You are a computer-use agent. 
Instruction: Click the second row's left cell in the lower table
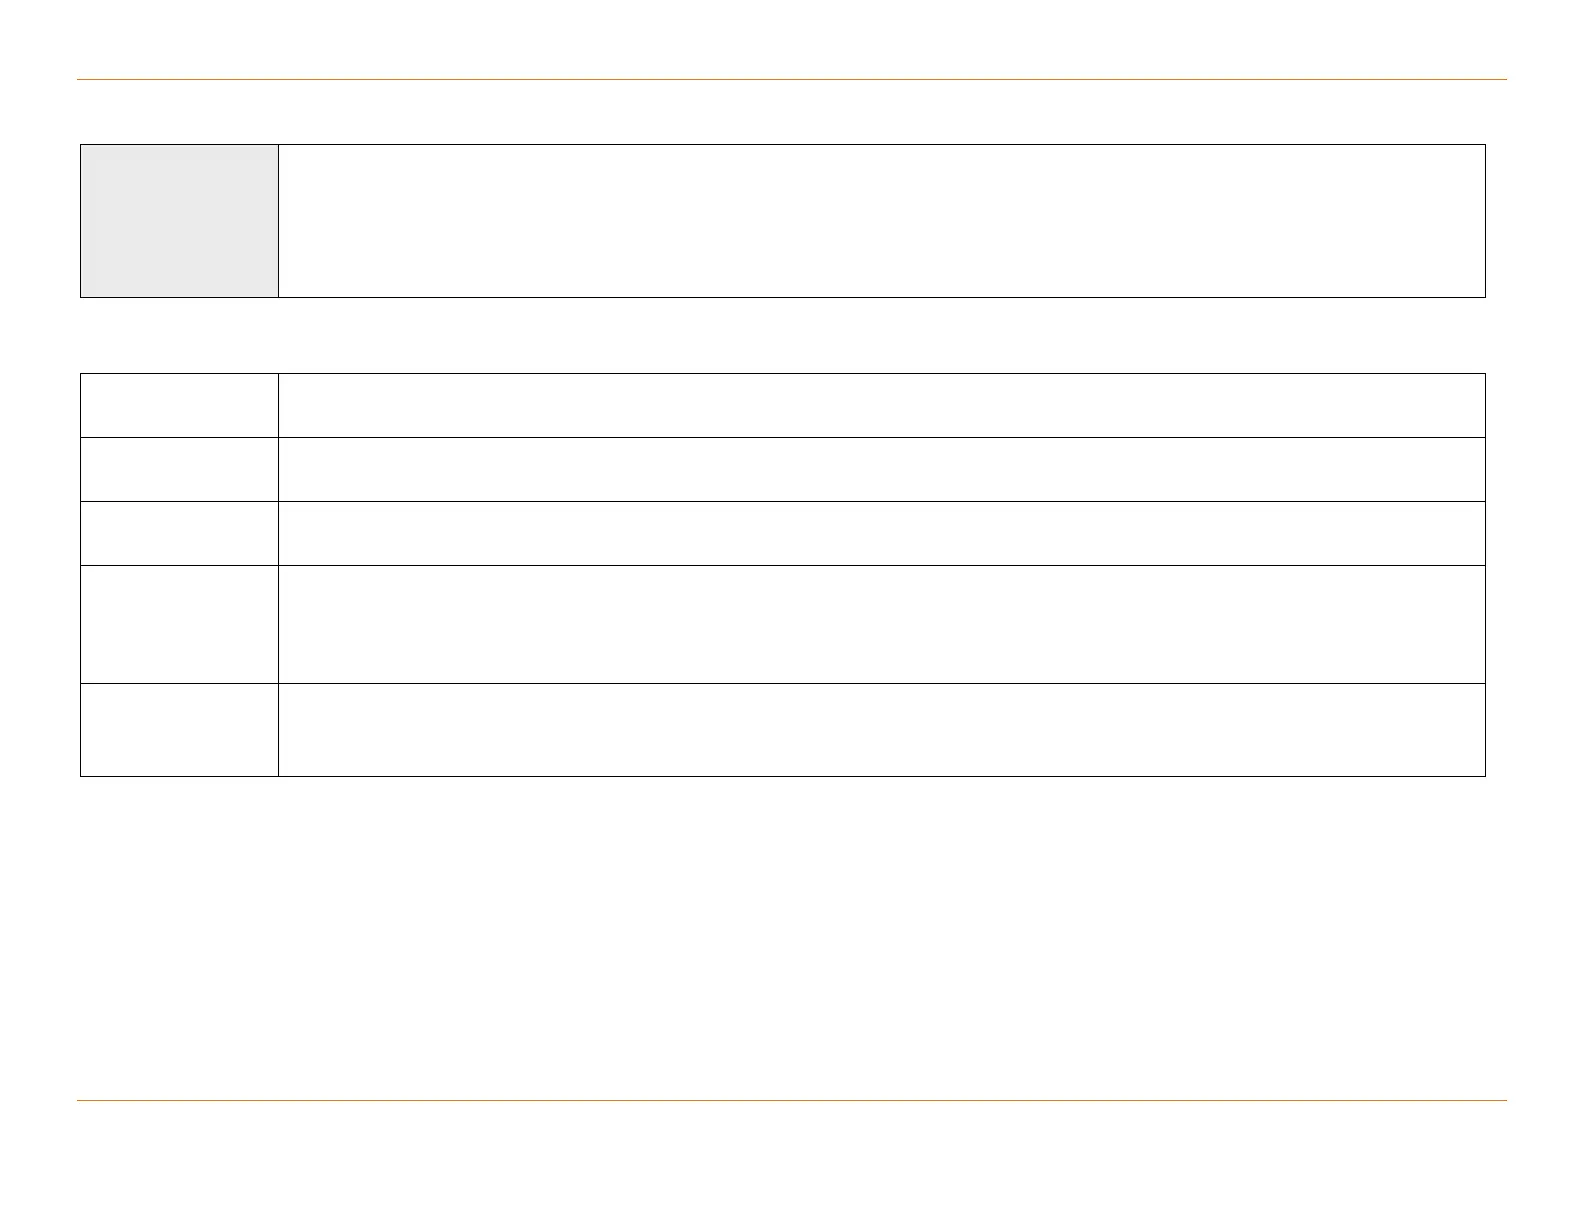[x=179, y=469]
